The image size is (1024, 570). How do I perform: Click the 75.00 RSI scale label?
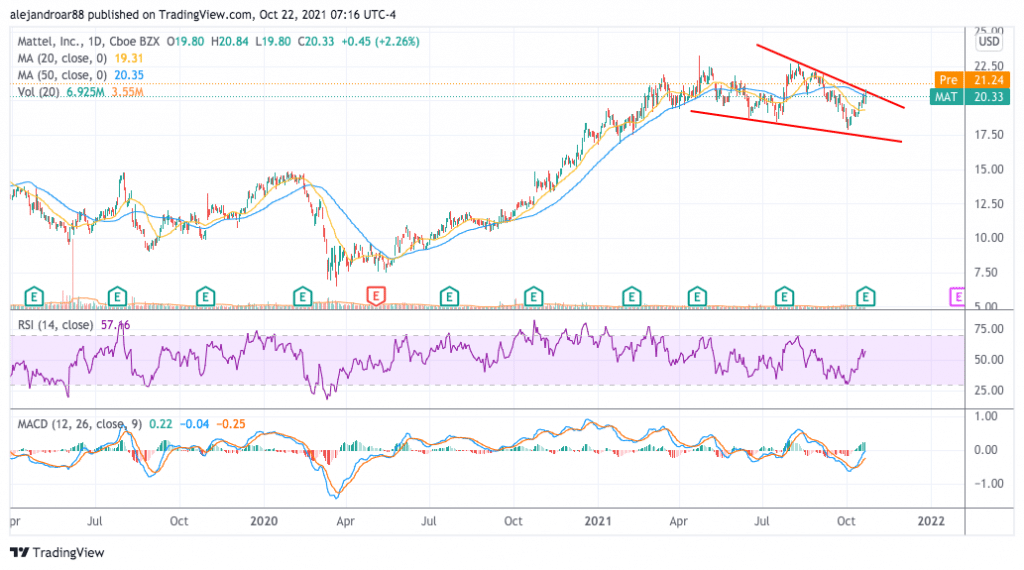coord(989,328)
